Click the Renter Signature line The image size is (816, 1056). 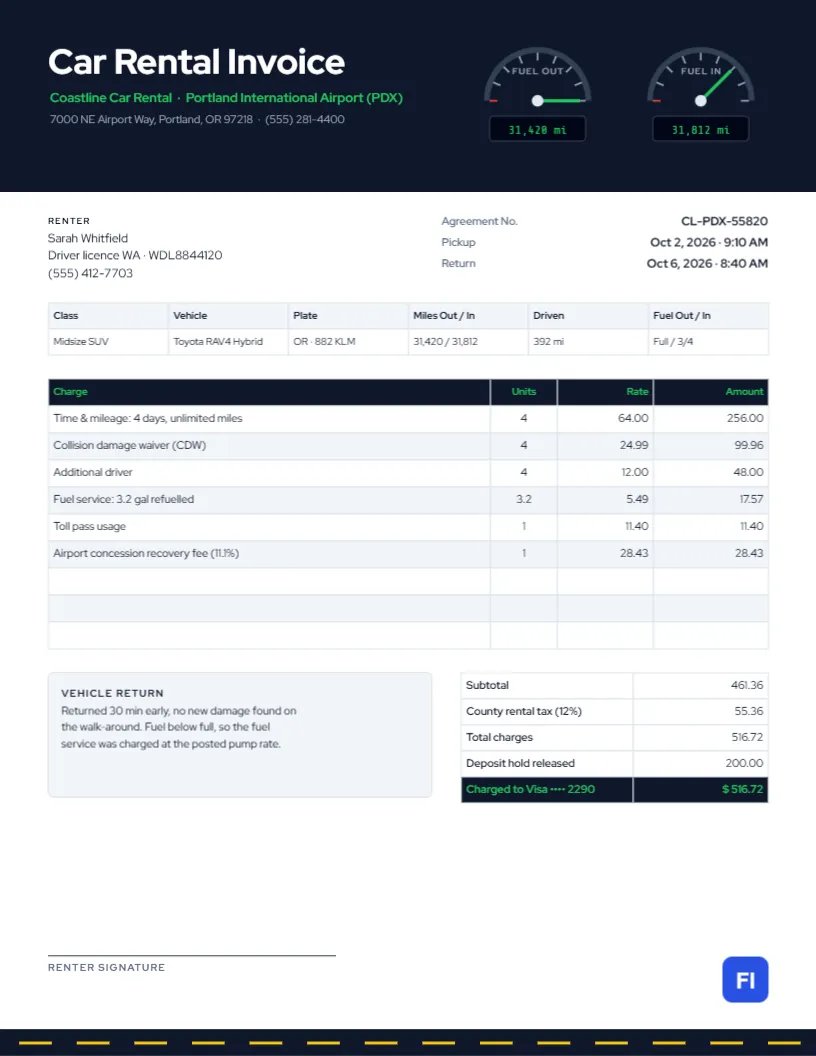point(192,955)
